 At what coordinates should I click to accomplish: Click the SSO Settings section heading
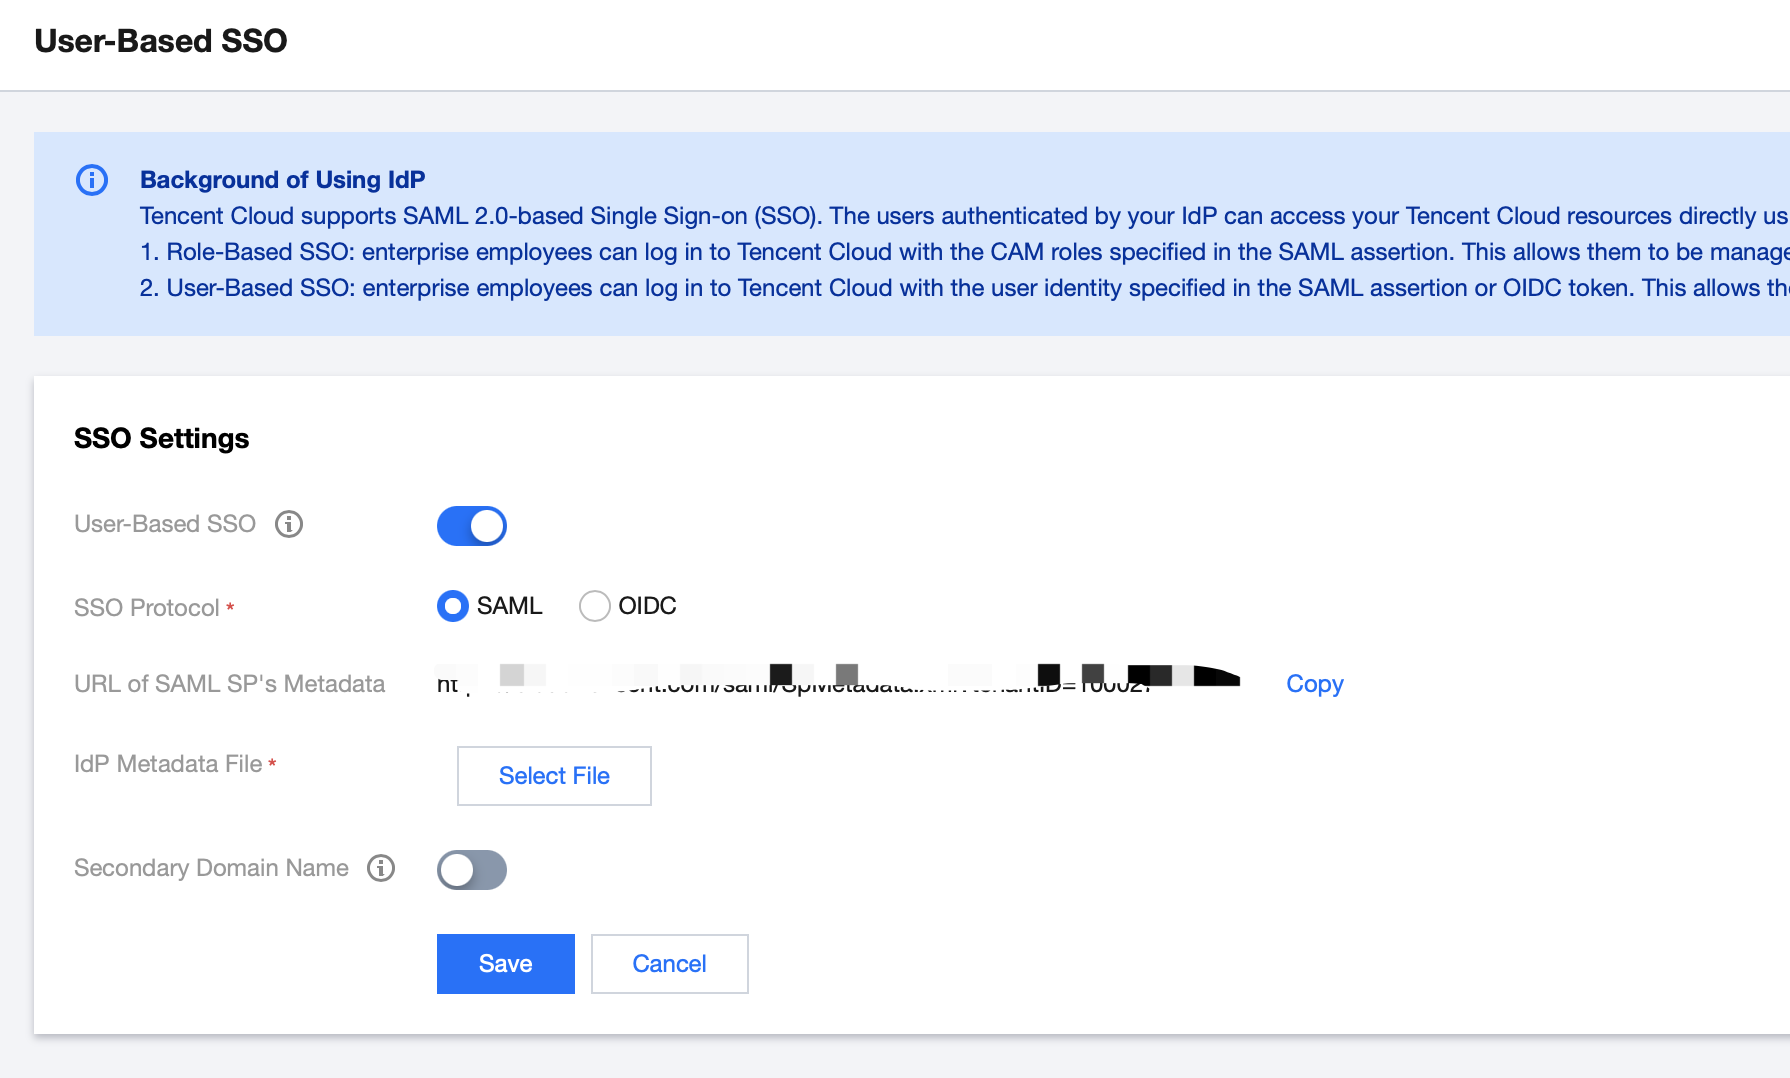click(161, 439)
